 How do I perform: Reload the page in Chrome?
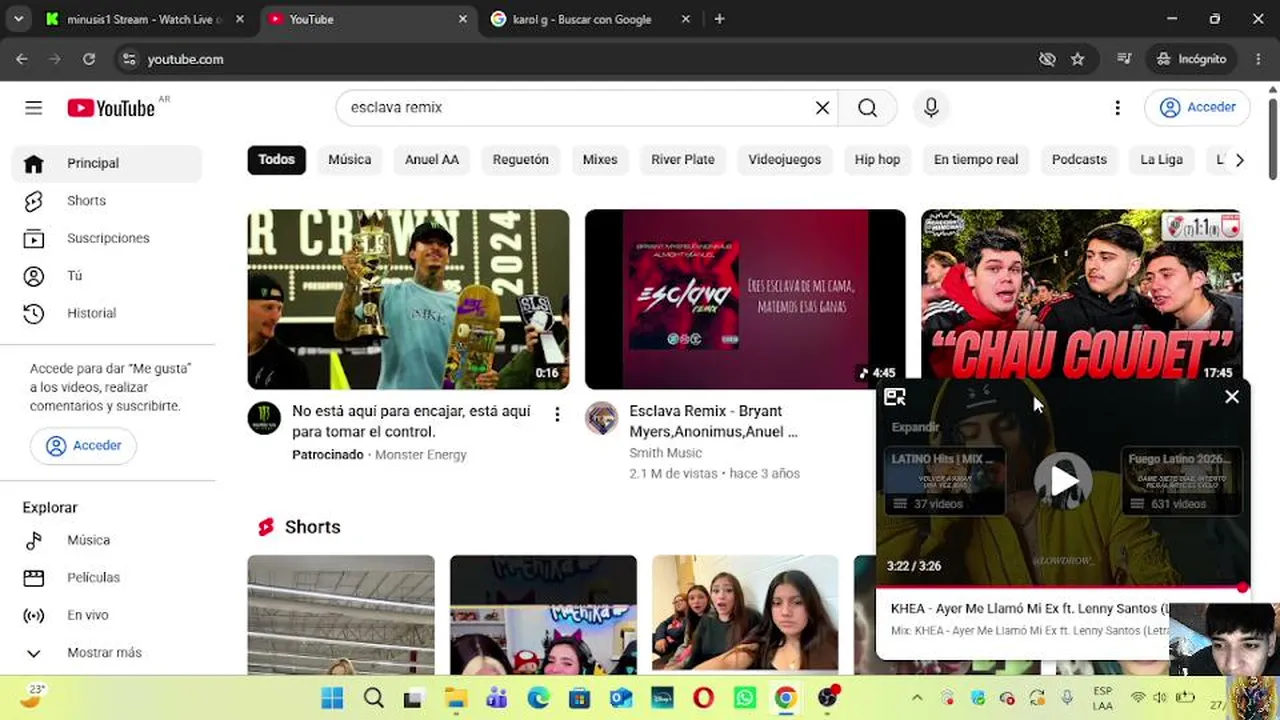pos(89,59)
